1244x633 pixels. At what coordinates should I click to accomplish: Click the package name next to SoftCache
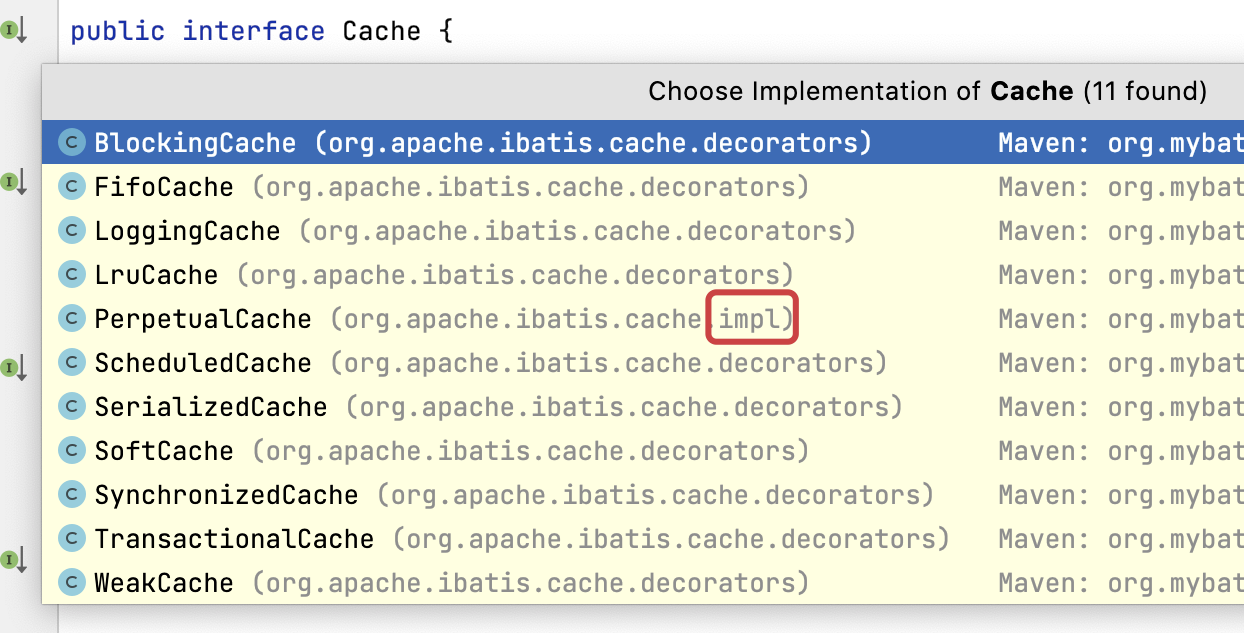tap(530, 451)
